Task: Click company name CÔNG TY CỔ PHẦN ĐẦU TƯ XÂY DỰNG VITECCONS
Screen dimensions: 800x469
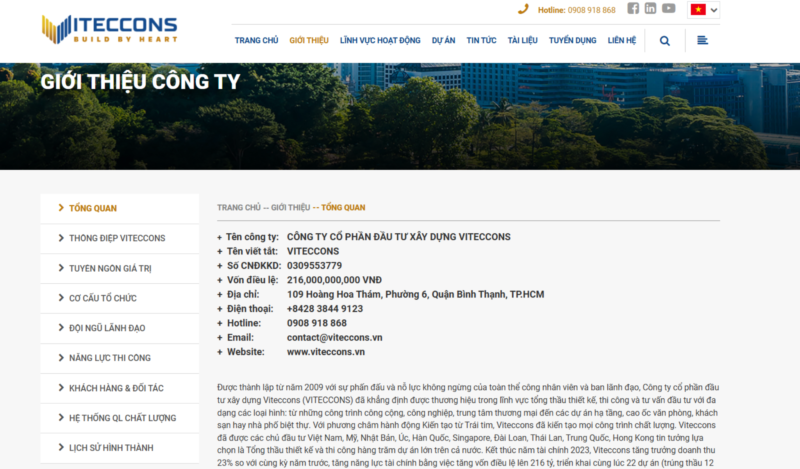Action: [x=398, y=237]
